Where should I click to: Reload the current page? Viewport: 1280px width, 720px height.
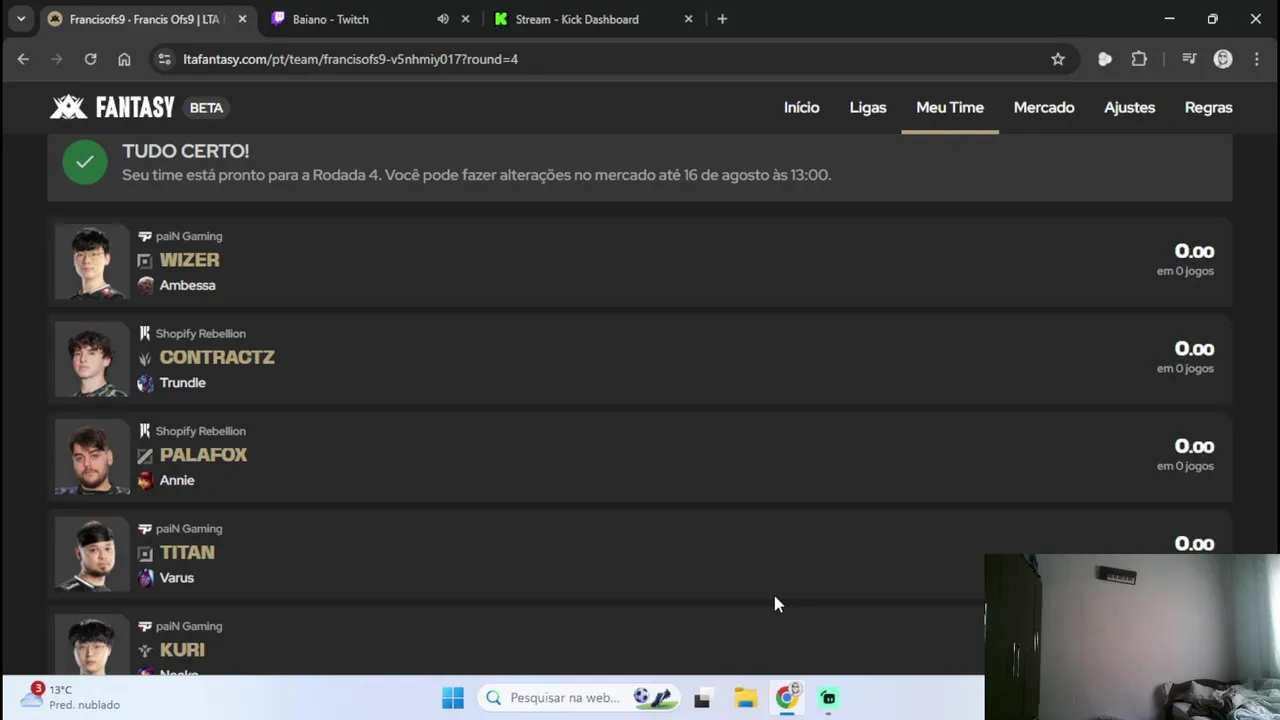click(x=90, y=59)
